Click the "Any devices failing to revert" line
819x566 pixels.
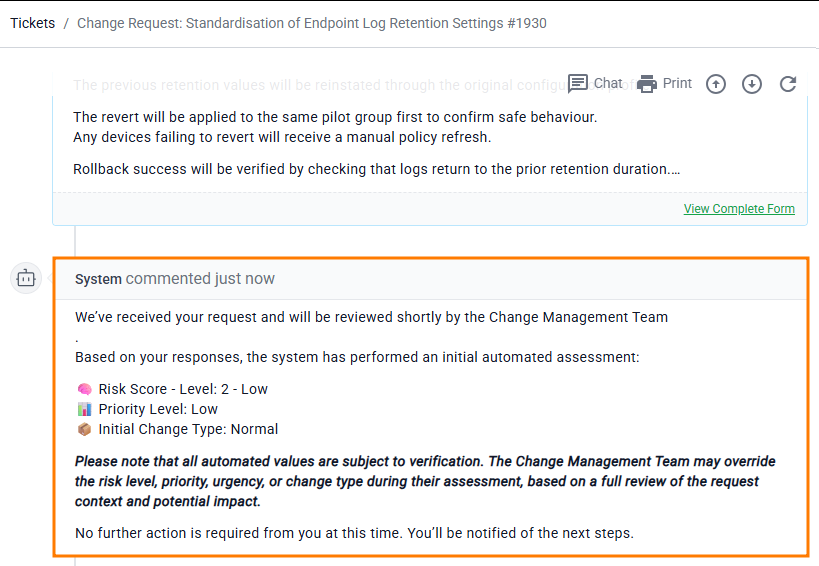click(x=282, y=137)
